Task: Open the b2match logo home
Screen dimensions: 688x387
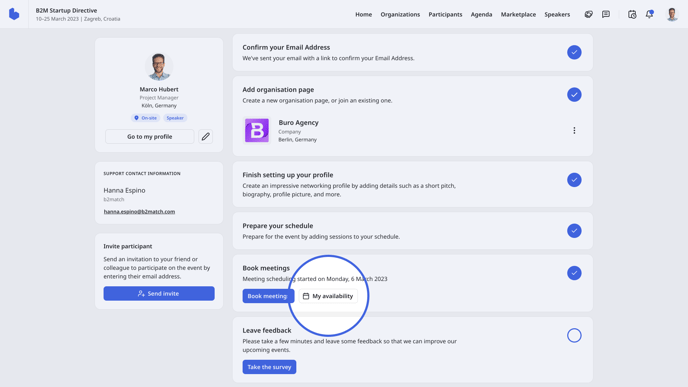Action: point(14,14)
